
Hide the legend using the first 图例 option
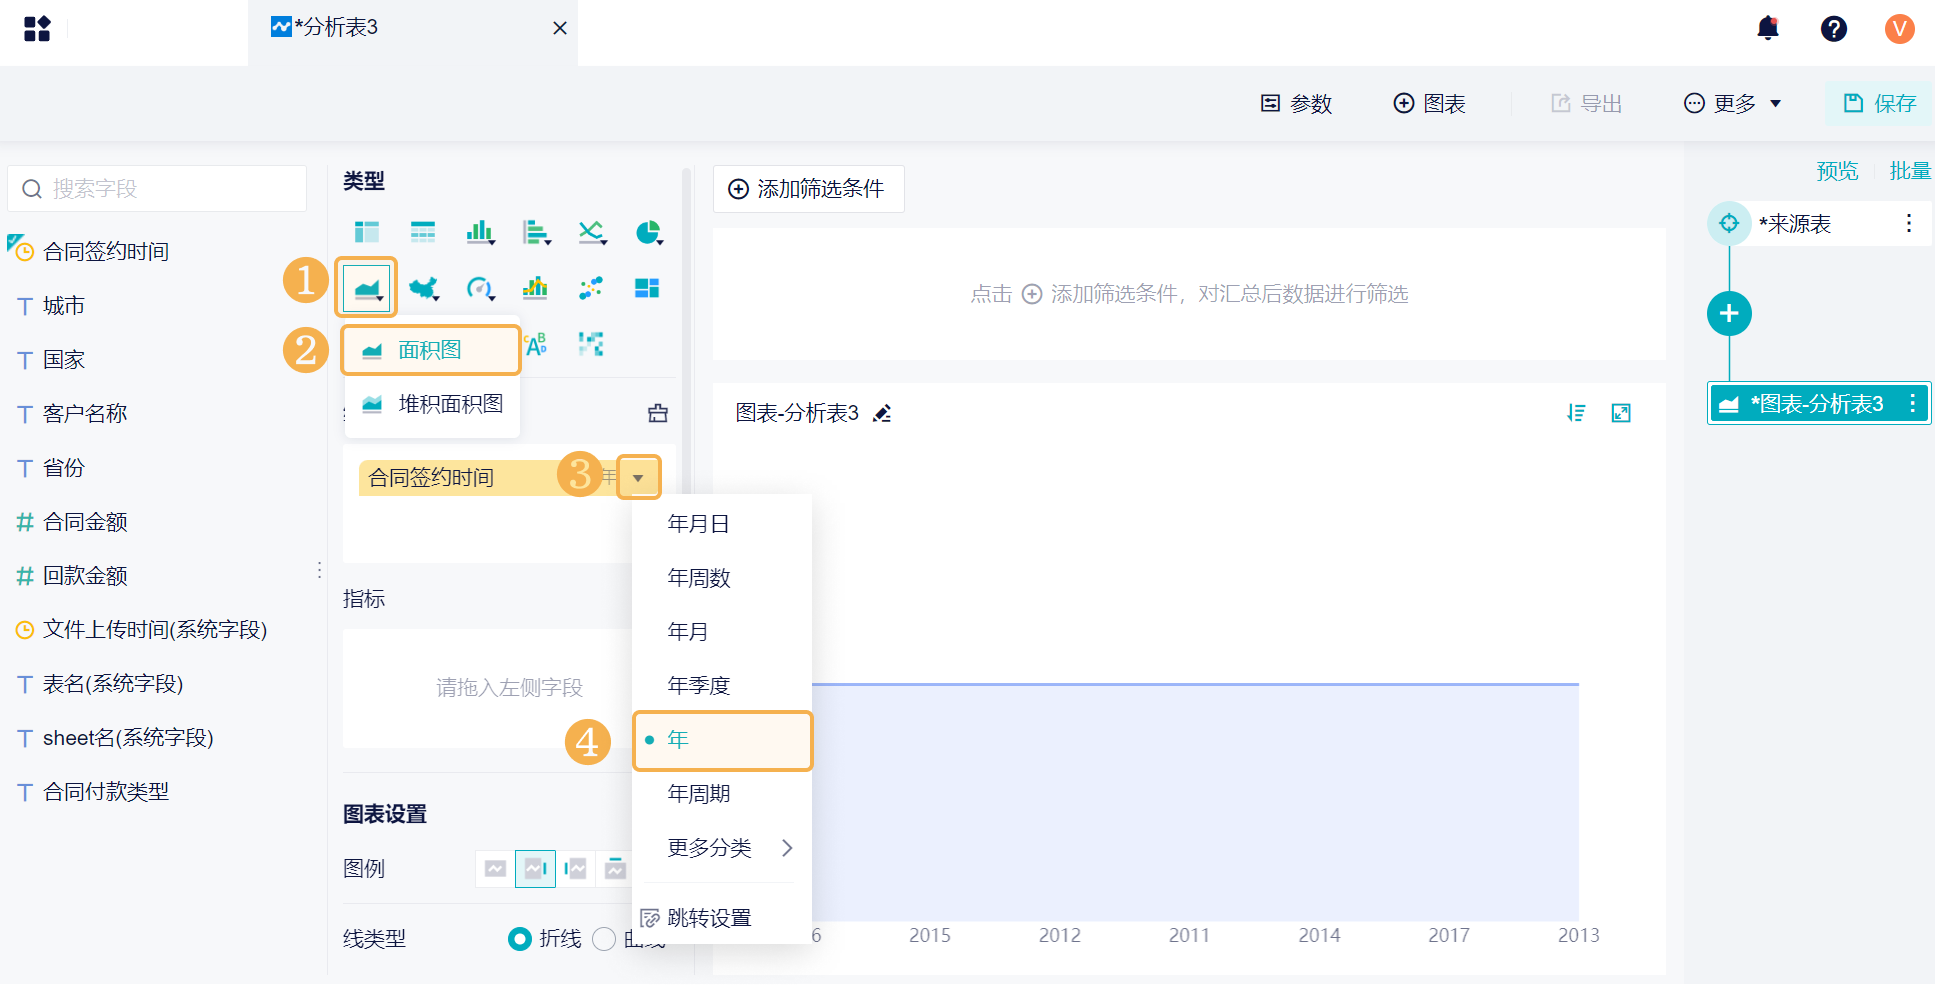(495, 868)
